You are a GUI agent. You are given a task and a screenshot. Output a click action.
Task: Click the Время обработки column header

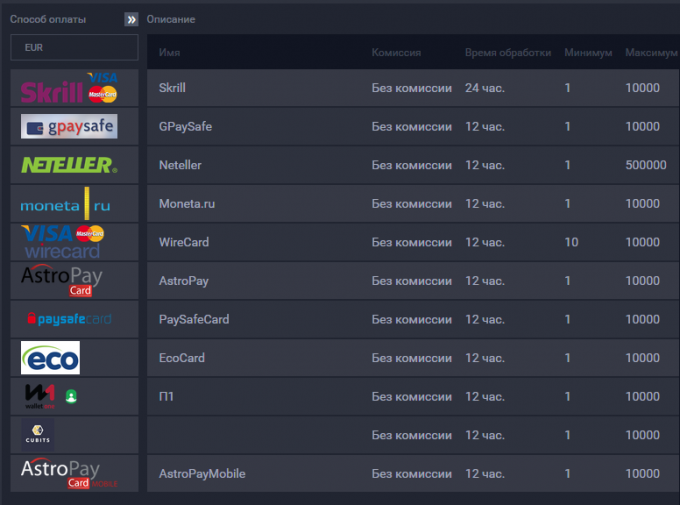click(x=508, y=52)
